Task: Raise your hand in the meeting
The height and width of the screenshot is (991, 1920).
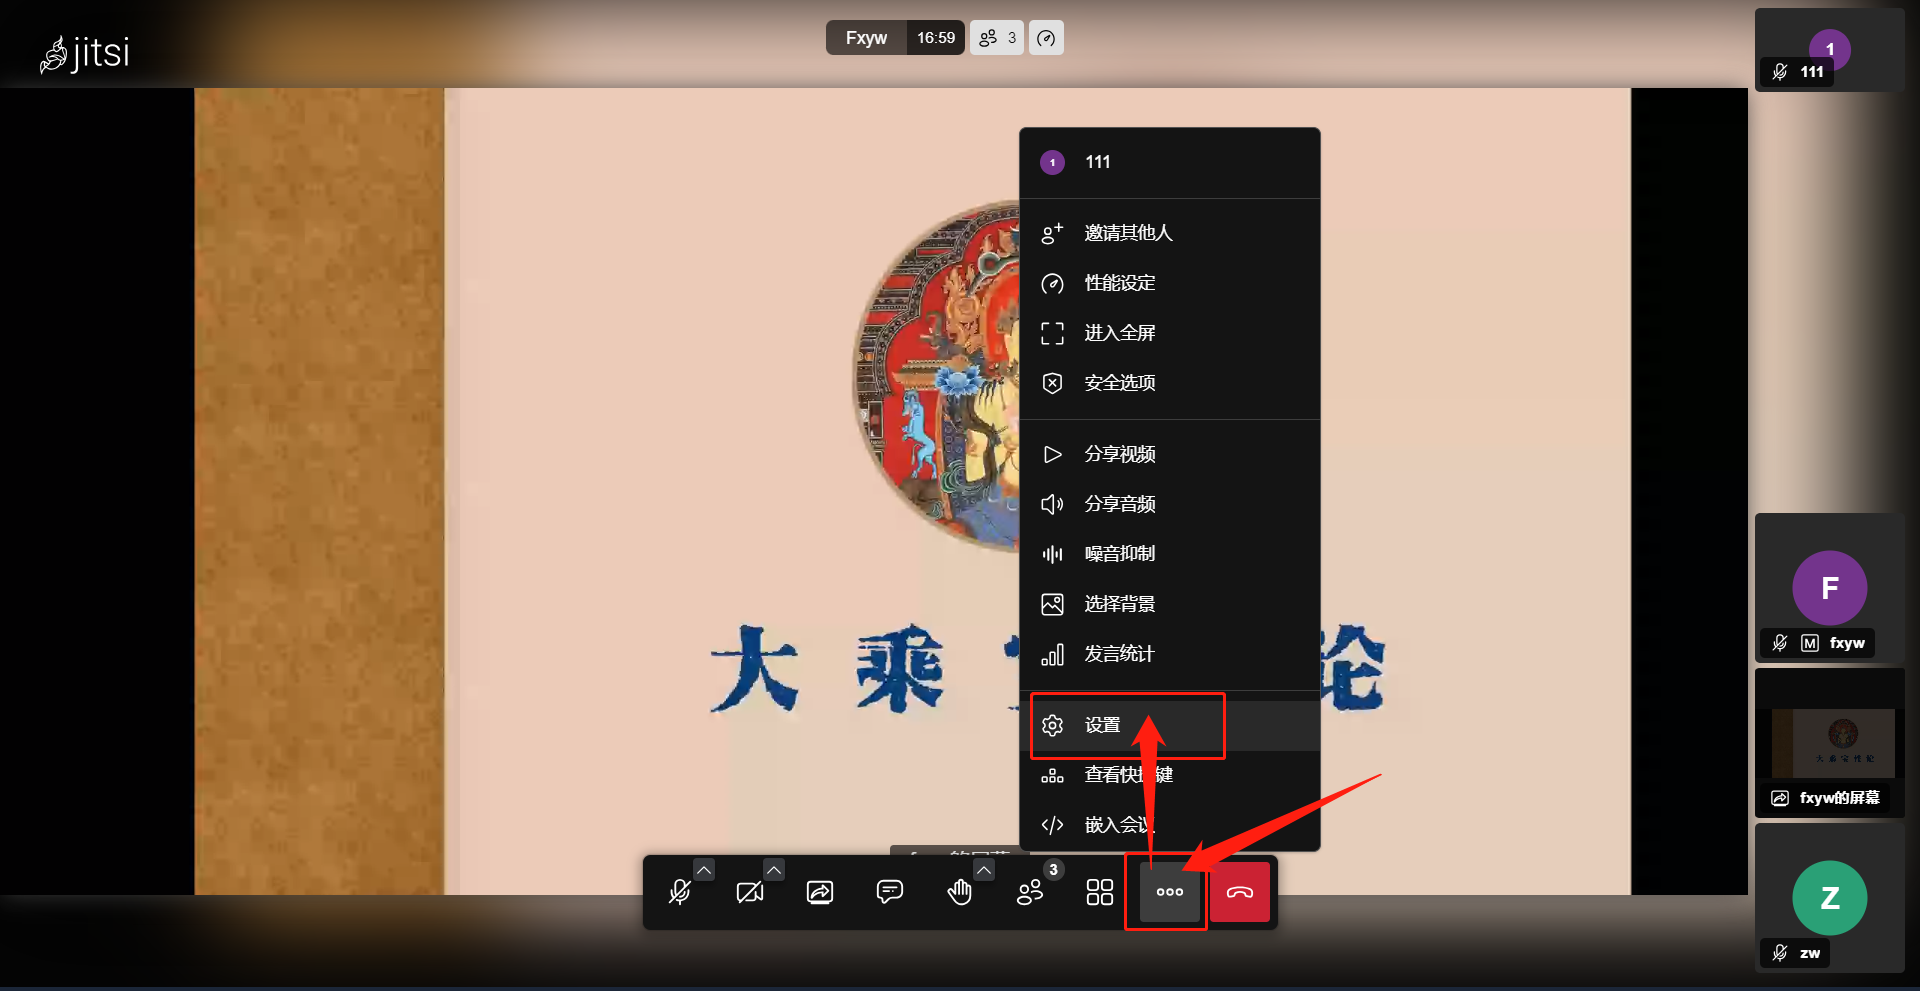Action: point(959,892)
